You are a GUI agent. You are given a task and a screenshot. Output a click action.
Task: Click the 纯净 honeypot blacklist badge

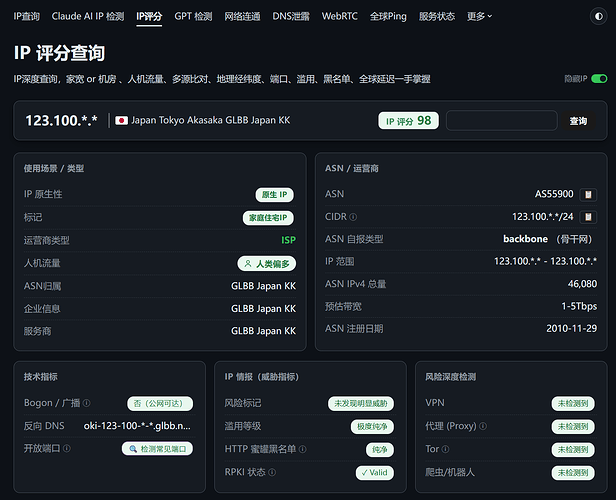click(x=380, y=449)
